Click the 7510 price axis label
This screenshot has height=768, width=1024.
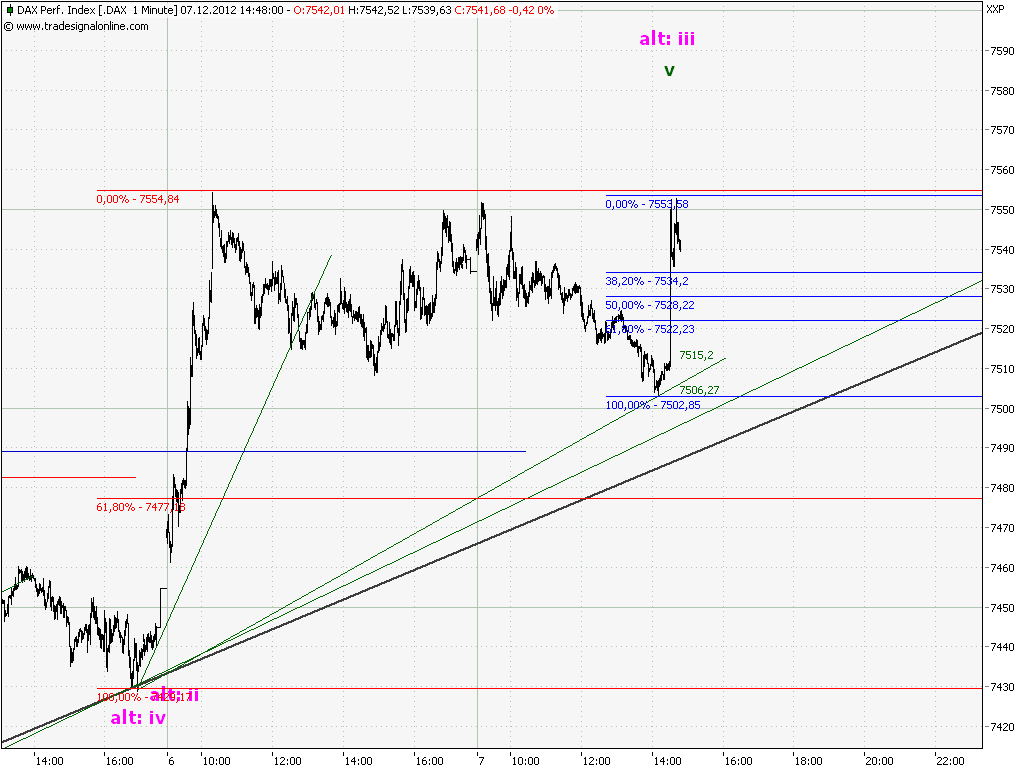pos(1002,369)
